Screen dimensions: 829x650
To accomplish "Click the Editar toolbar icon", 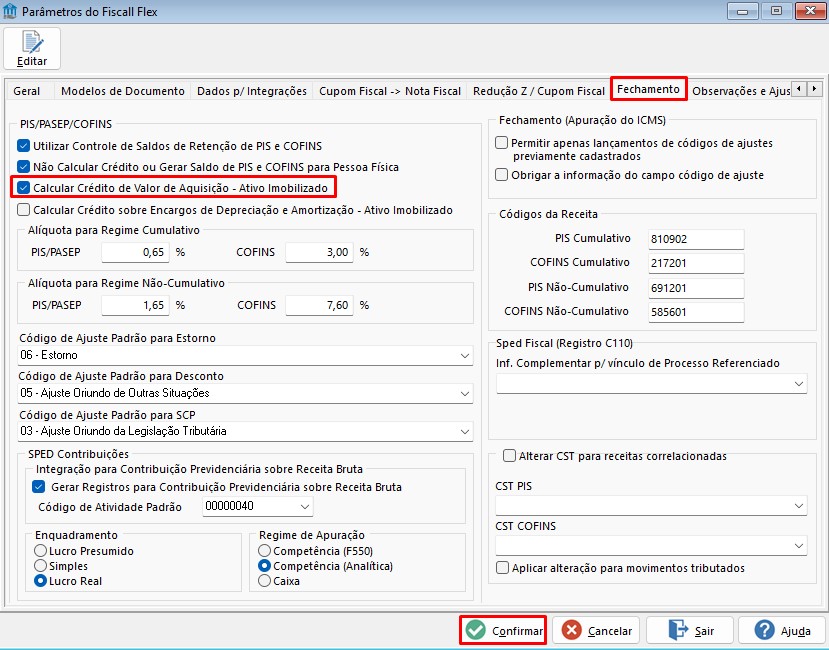I will tap(32, 42).
